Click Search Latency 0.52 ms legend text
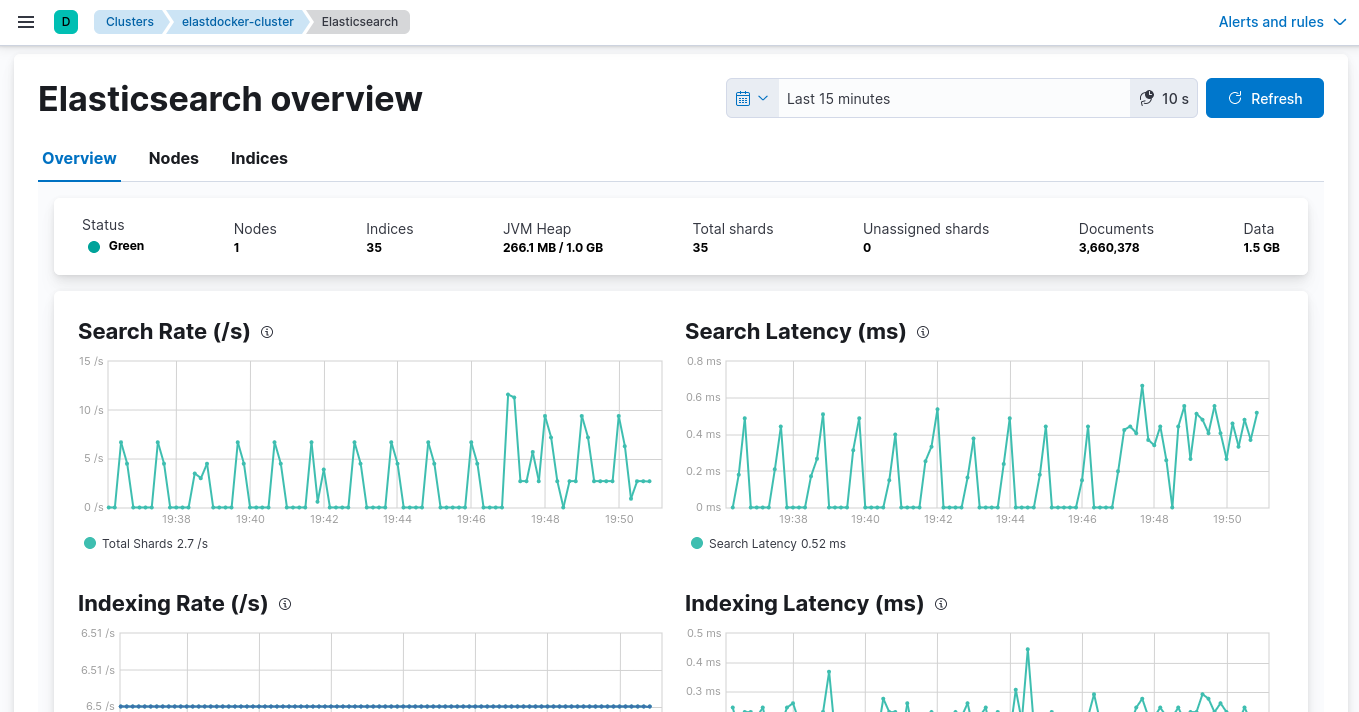 pos(777,544)
